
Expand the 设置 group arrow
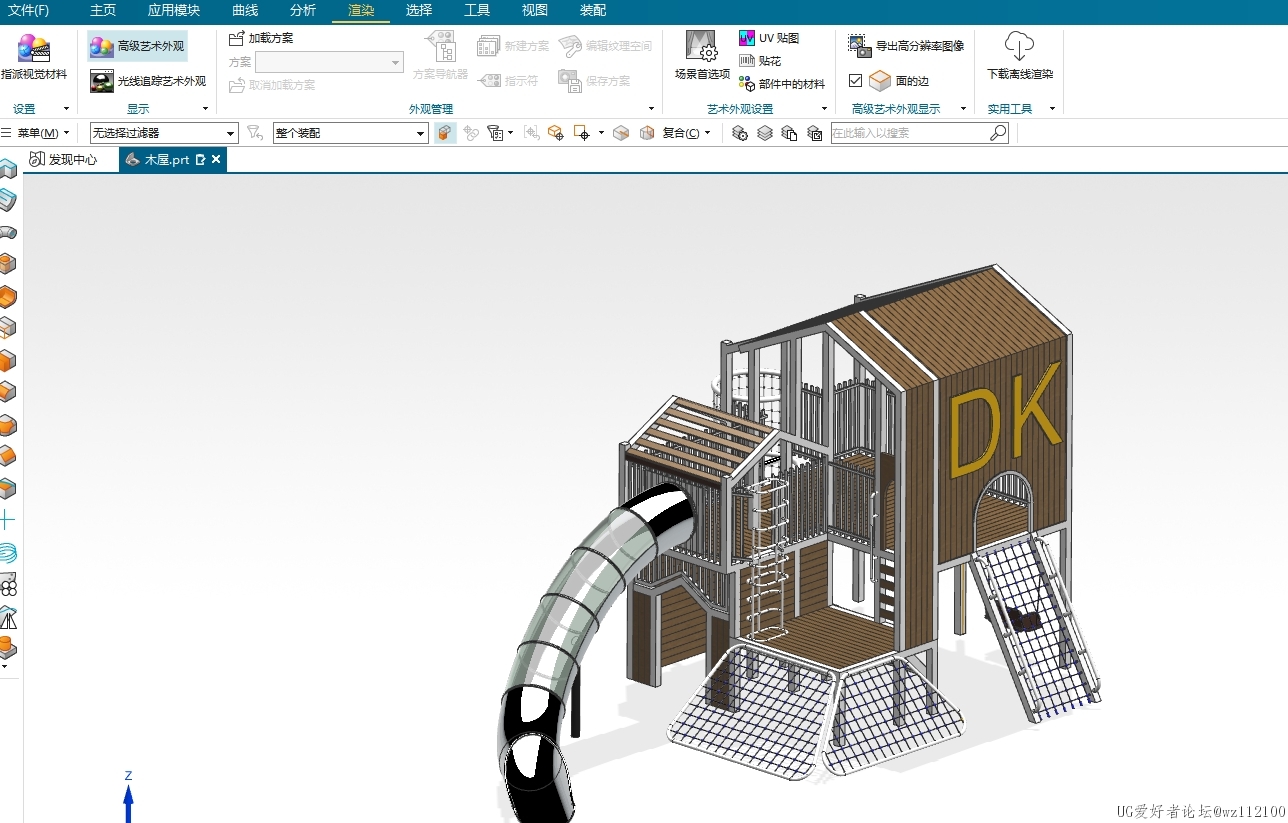(x=66, y=109)
